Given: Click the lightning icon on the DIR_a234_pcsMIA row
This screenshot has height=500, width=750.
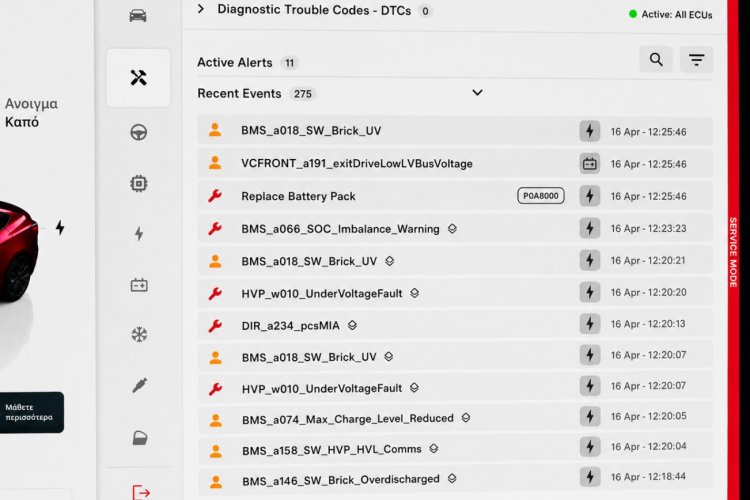Looking at the screenshot, I should [590, 324].
